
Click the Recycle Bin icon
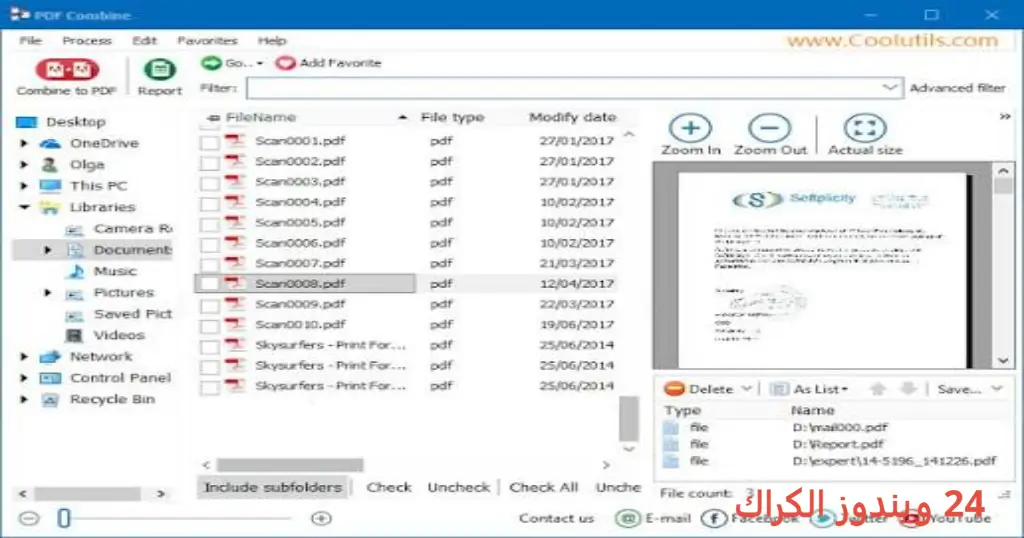tap(50, 400)
